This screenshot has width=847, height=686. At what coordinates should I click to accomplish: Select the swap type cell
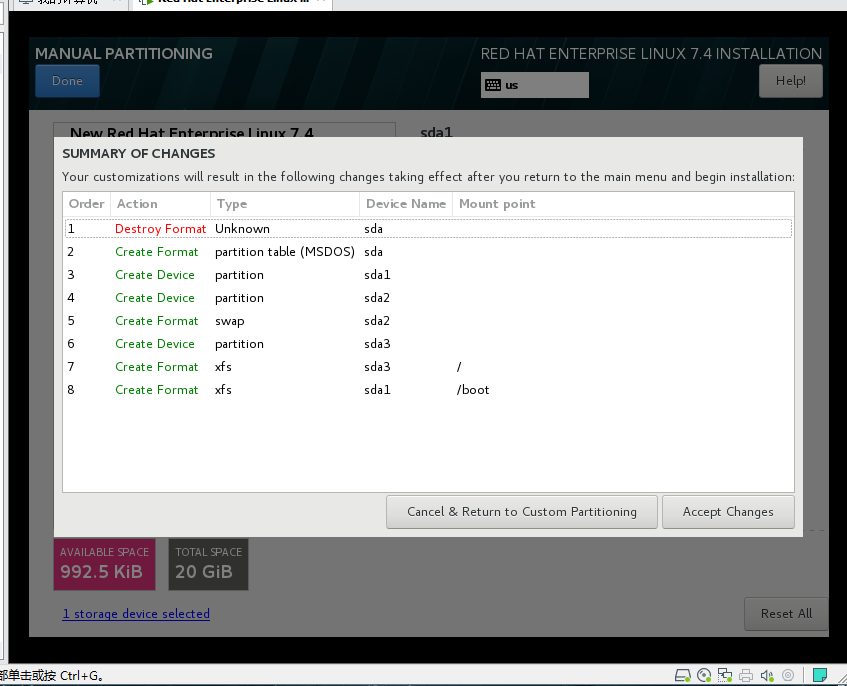click(x=230, y=321)
